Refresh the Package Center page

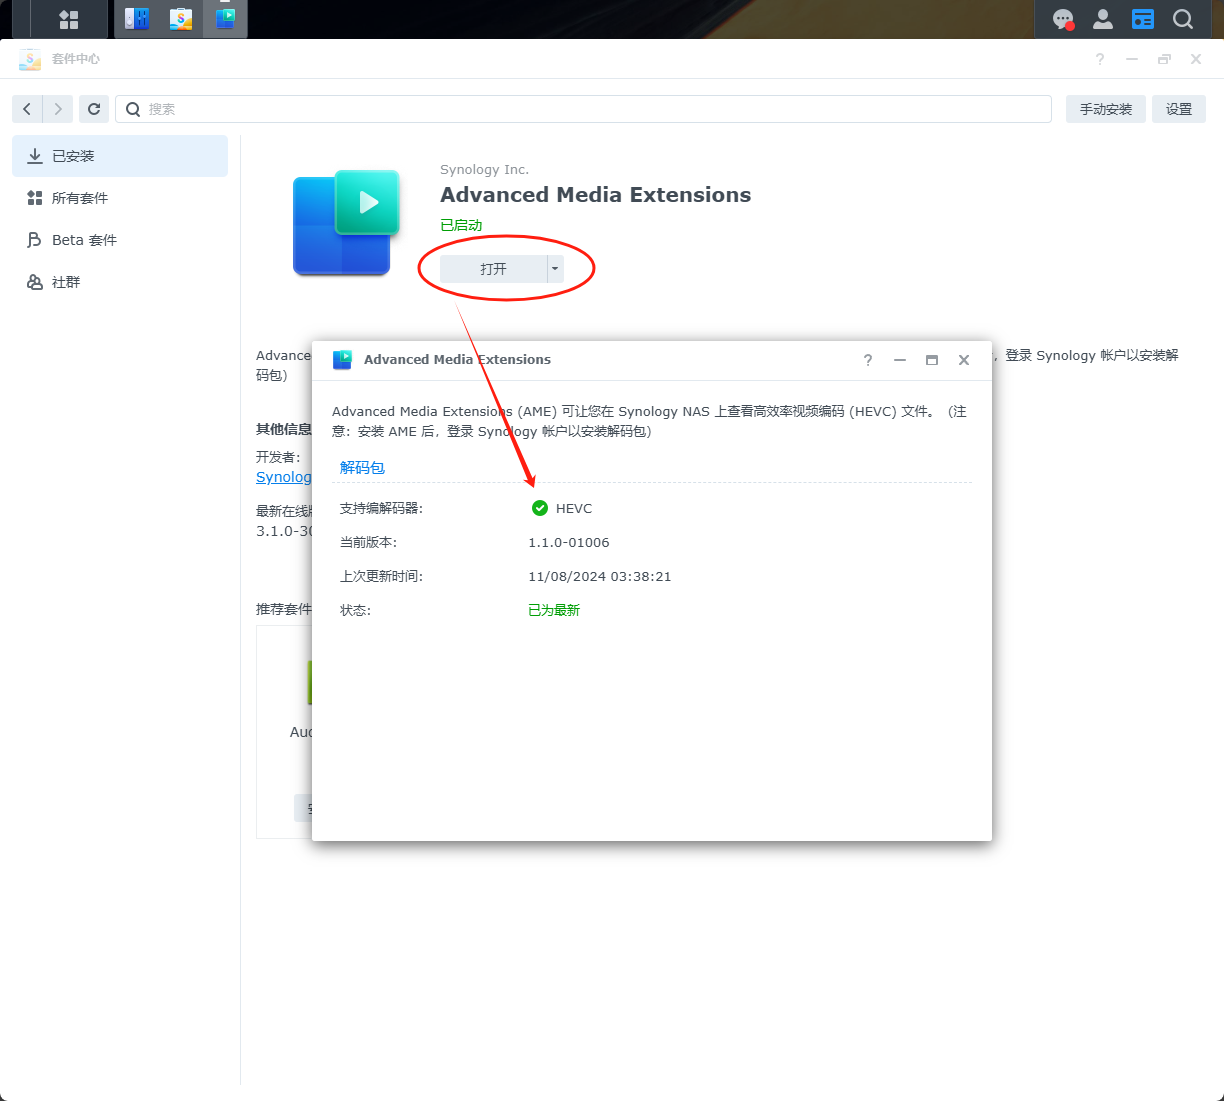(x=94, y=109)
